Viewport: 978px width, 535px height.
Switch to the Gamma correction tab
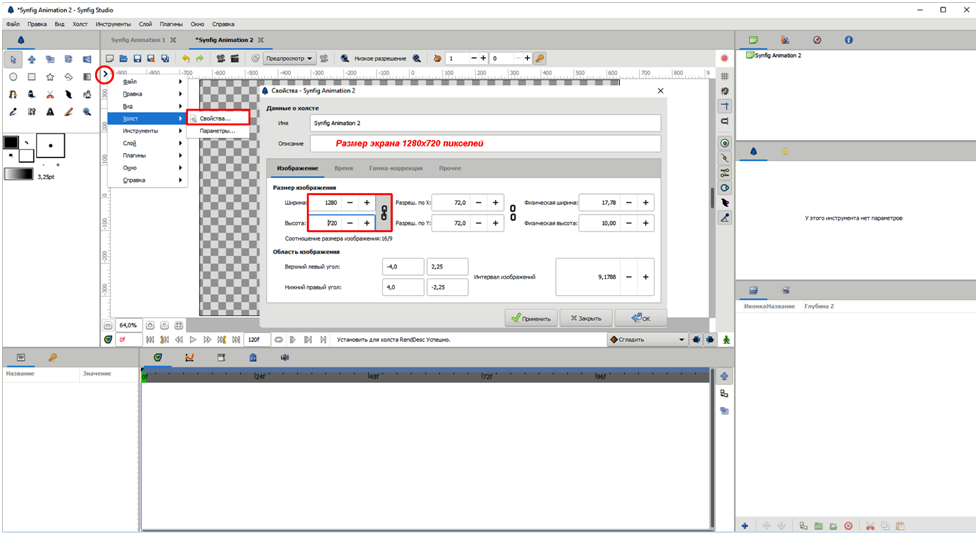click(x=395, y=168)
